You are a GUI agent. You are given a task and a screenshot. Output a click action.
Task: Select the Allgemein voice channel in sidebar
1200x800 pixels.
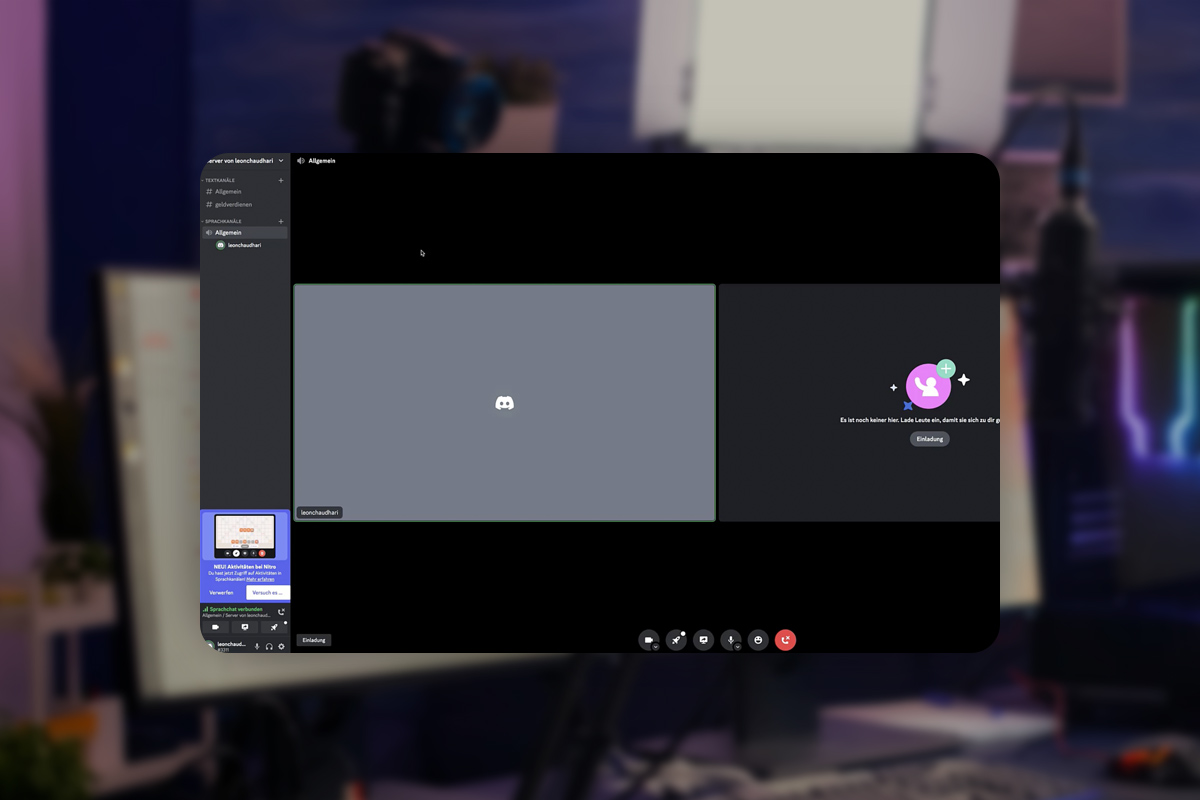click(245, 232)
